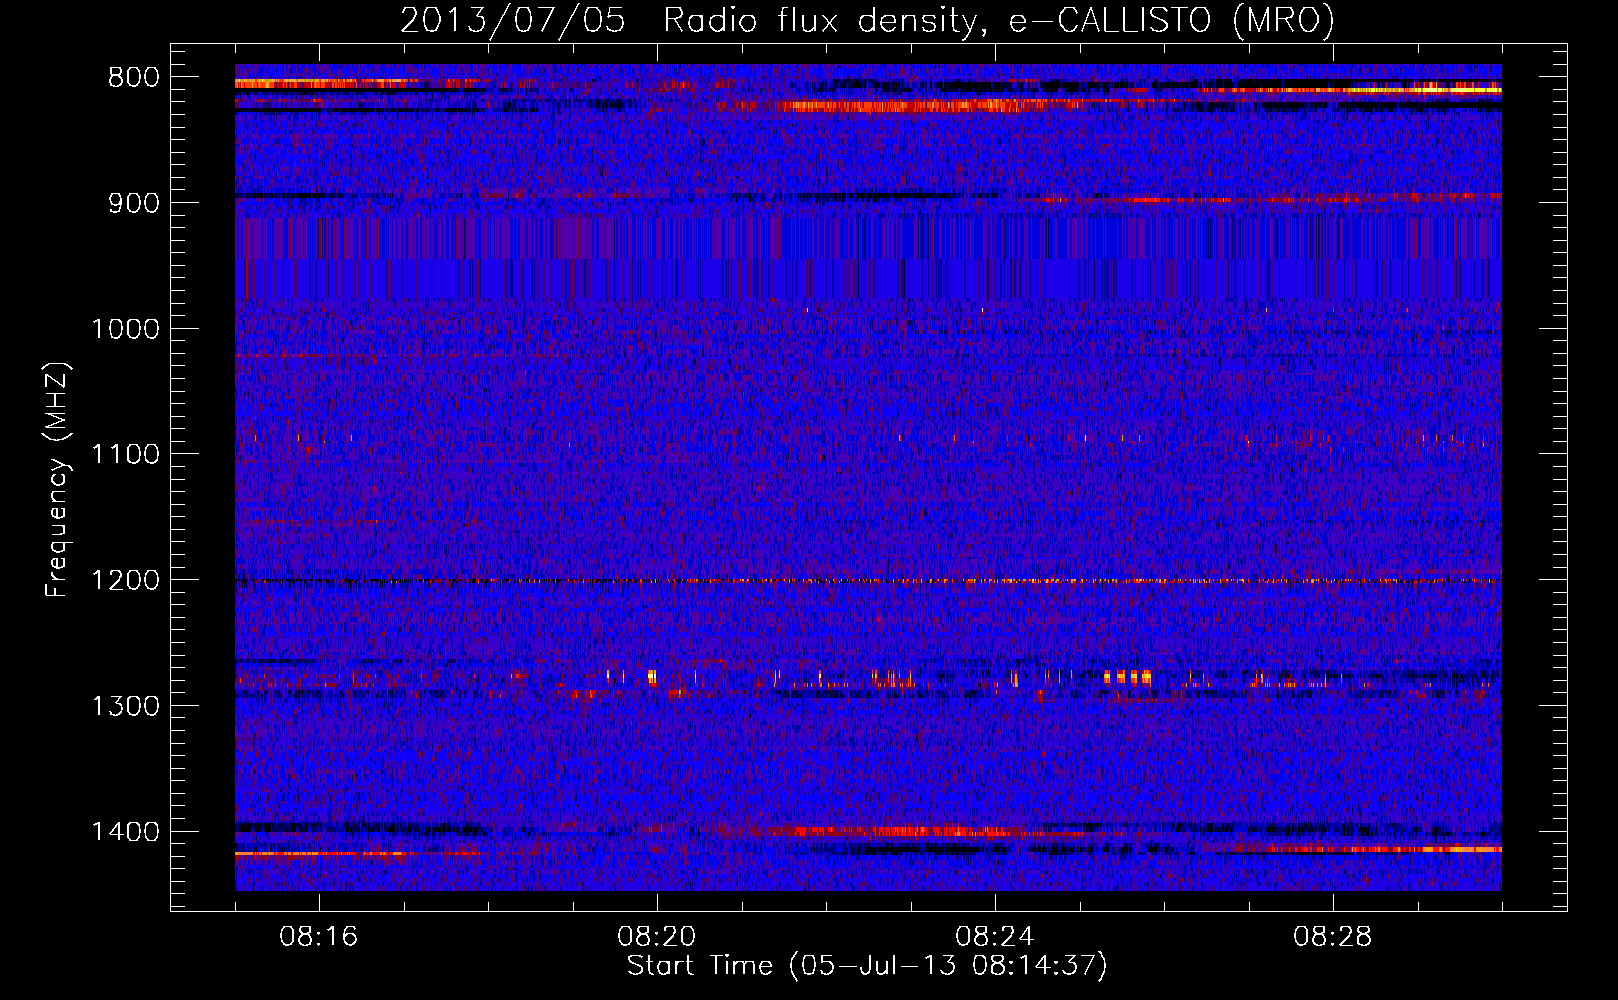The height and width of the screenshot is (1000, 1618).
Task: Click the 08:20 time tick label
Action: [657, 937]
